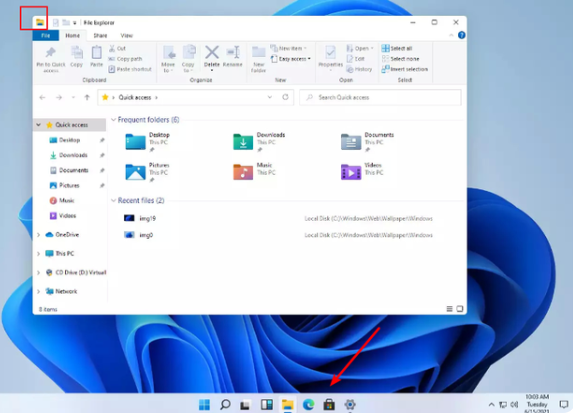The width and height of the screenshot is (573, 414).
Task: Open Microsoft Edge from the taskbar
Action: [308, 404]
